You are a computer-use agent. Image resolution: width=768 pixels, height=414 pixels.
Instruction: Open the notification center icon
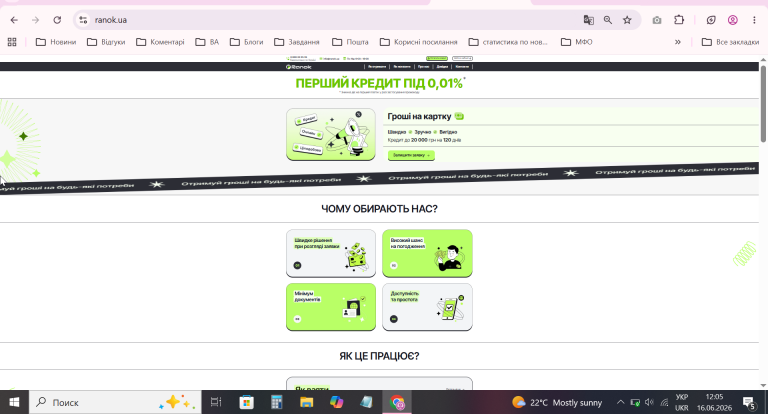749,402
